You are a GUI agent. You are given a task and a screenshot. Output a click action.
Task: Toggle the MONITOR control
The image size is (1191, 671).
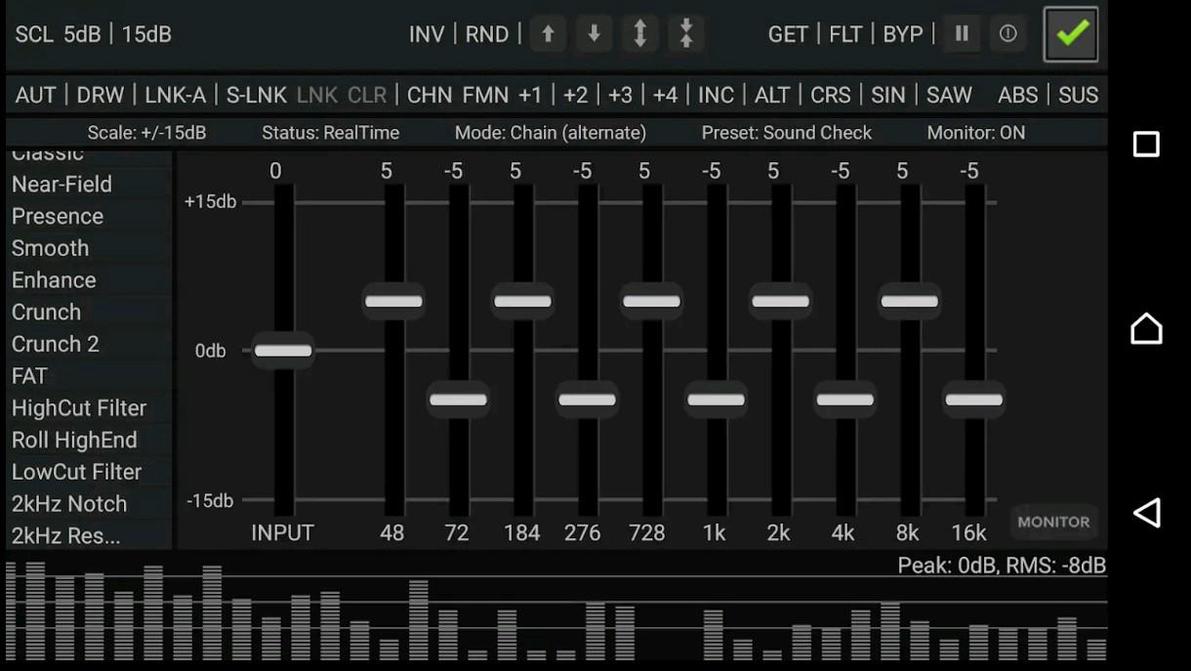pos(1053,521)
